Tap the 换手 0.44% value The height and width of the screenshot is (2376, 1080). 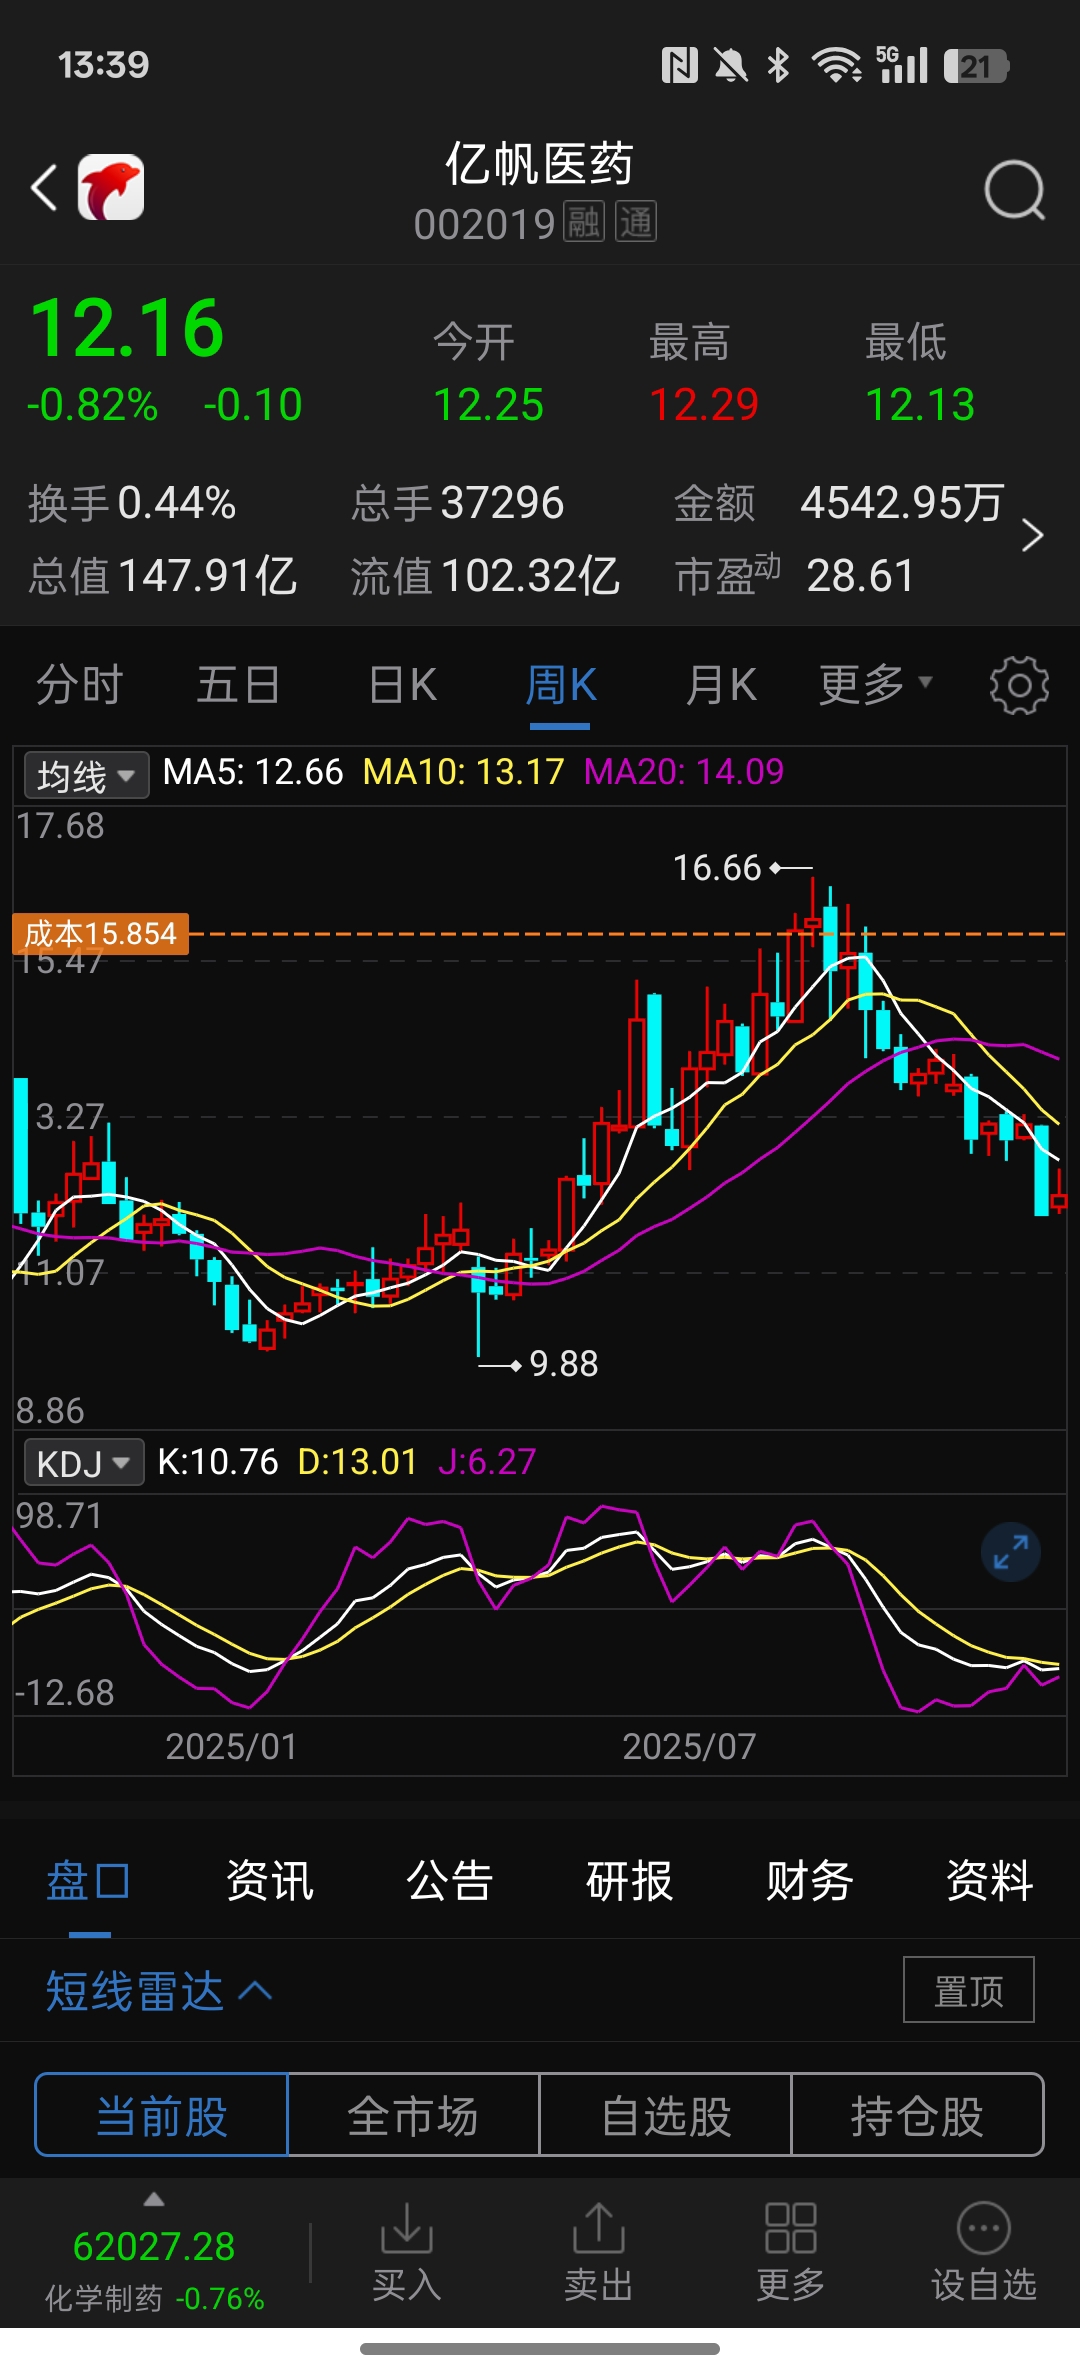pos(176,503)
